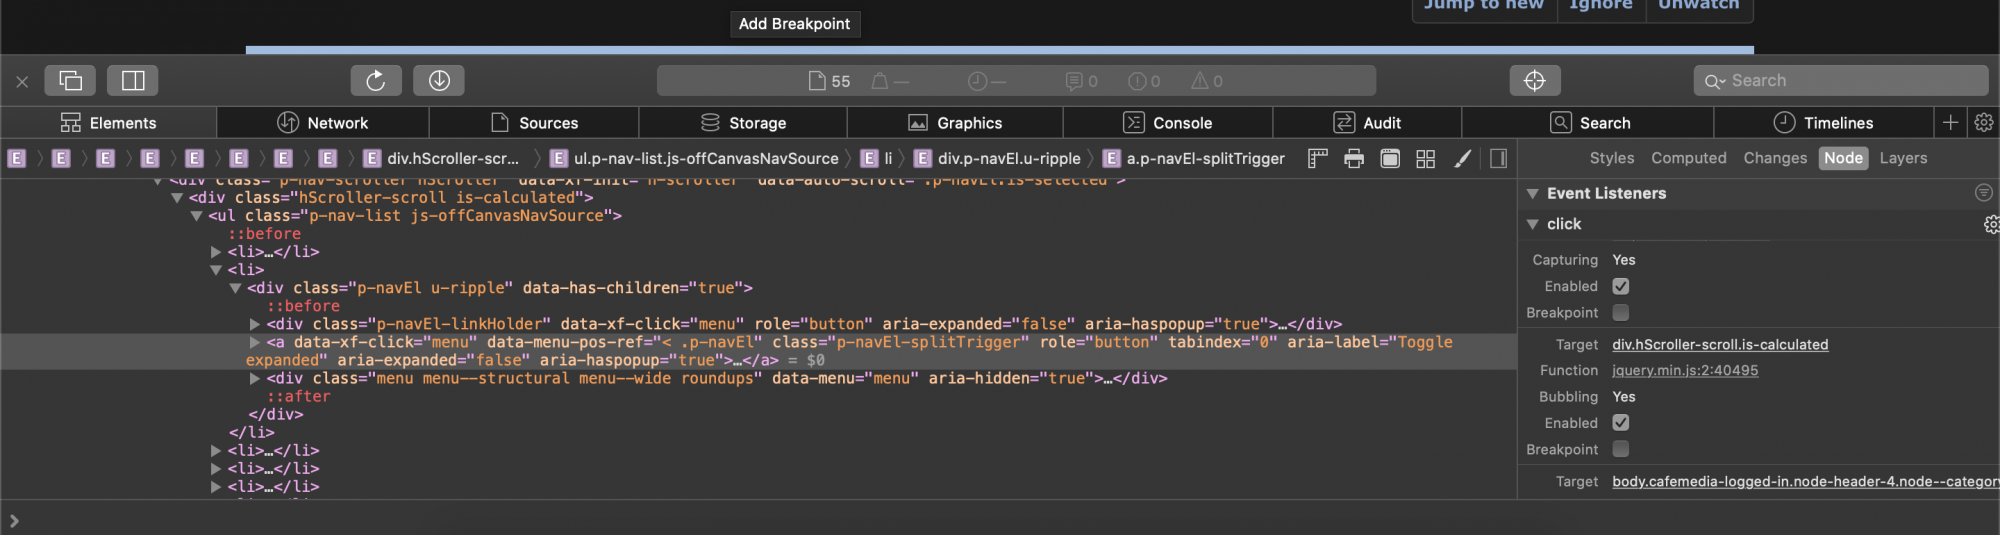Select div.hScroller-scr... breadcrumb item
This screenshot has height=535, width=2000.
tap(441, 158)
